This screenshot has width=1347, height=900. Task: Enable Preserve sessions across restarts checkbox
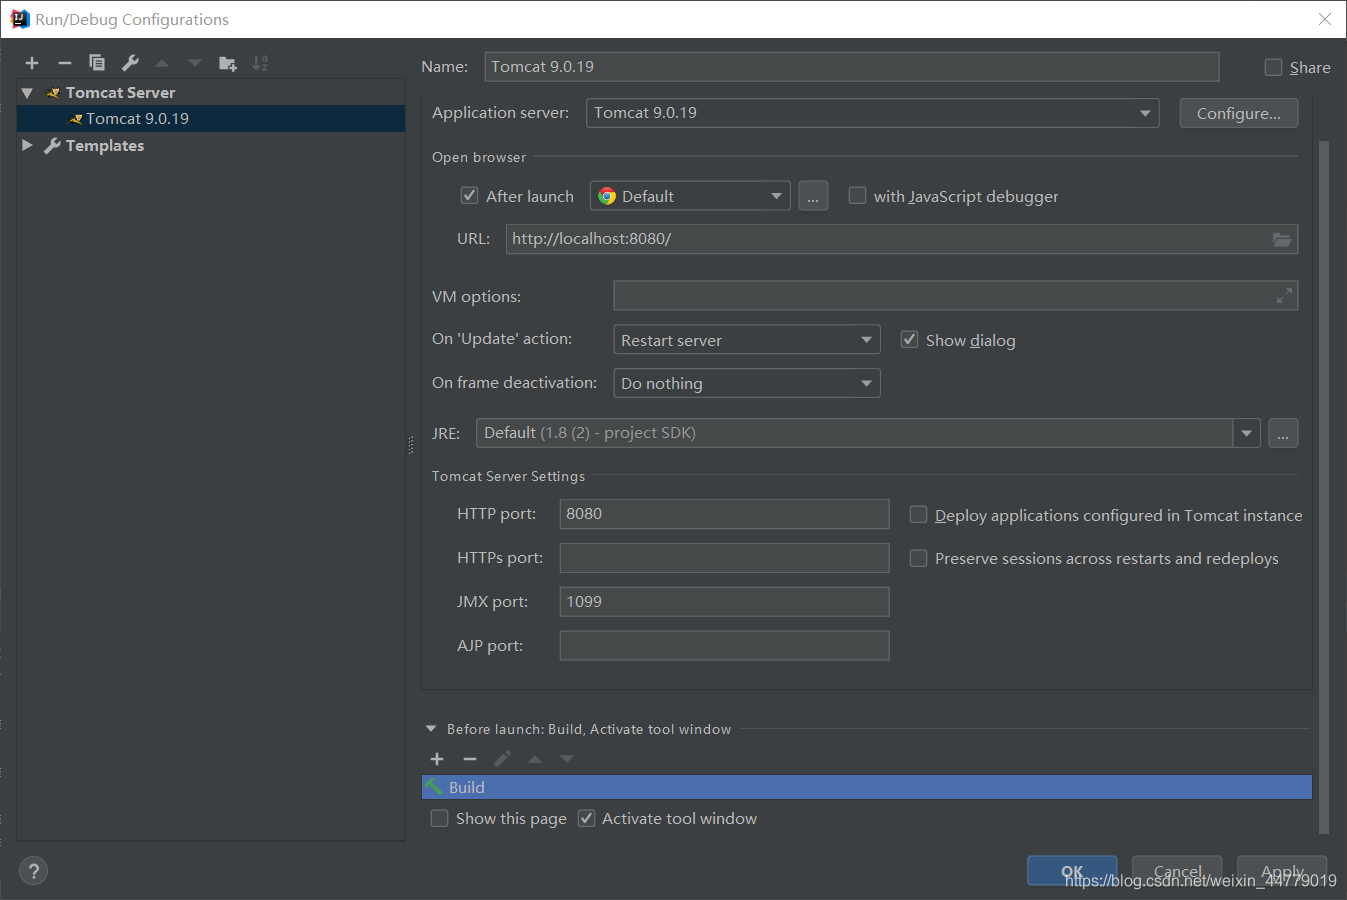point(918,558)
